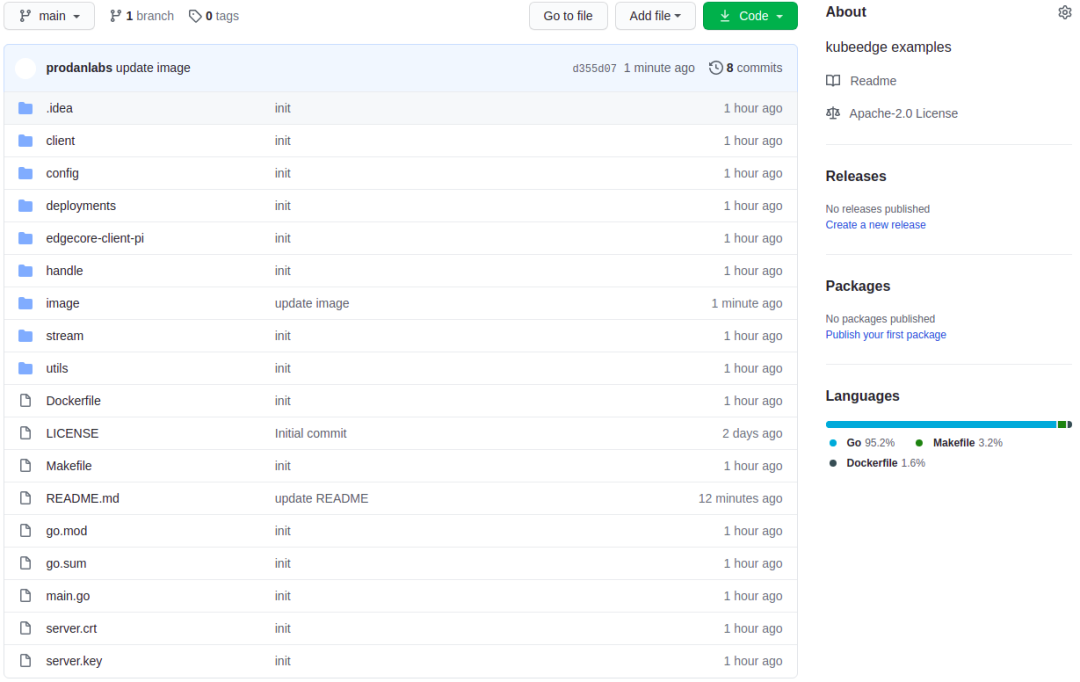Image resolution: width=1080 pixels, height=682 pixels.
Task: Click the prodanlabs avatar in commit header
Action: coord(26,68)
